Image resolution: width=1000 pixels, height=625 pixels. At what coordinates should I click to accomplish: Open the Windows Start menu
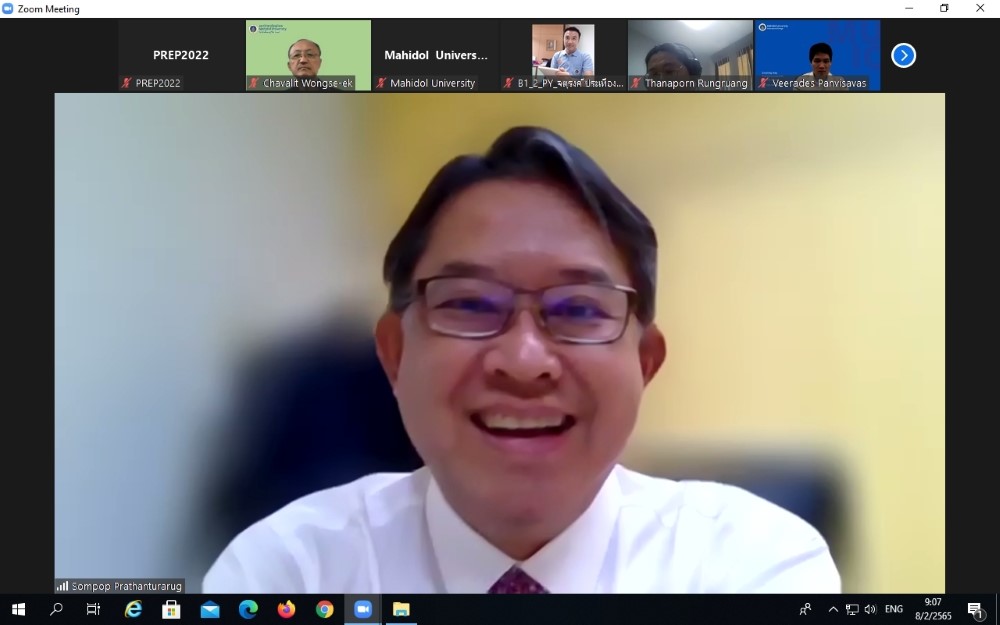click(18, 609)
